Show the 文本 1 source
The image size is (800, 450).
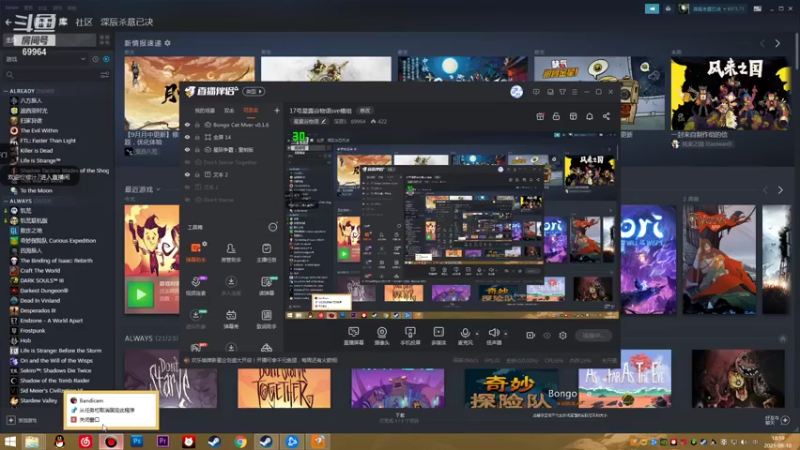pos(187,187)
